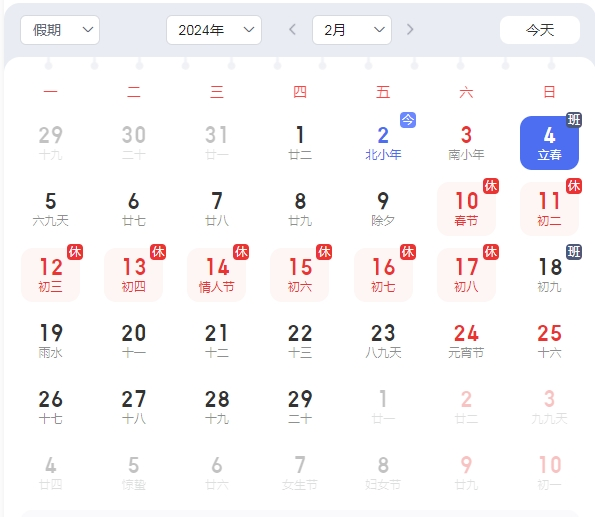Click the 休 badge on February 11
Image resolution: width=595 pixels, height=517 pixels.
click(574, 186)
